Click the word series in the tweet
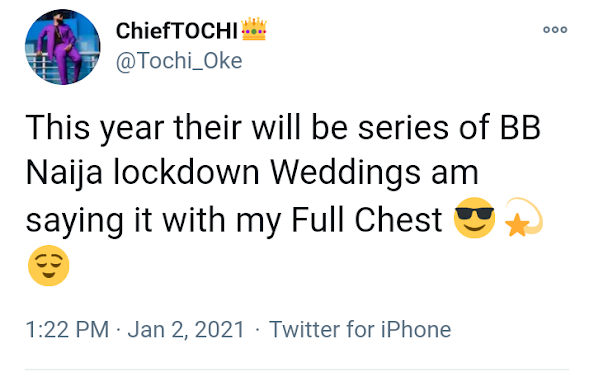 coord(403,128)
